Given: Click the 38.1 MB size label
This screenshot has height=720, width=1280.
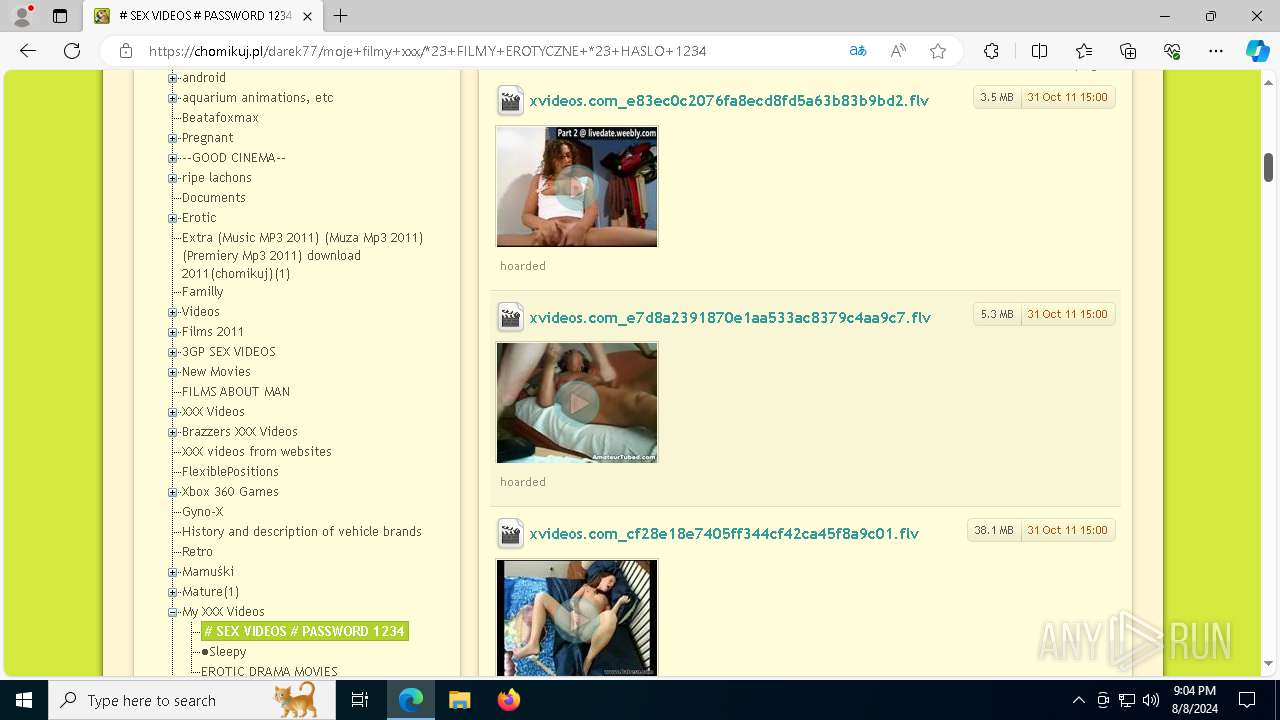Looking at the screenshot, I should click(x=994, y=530).
